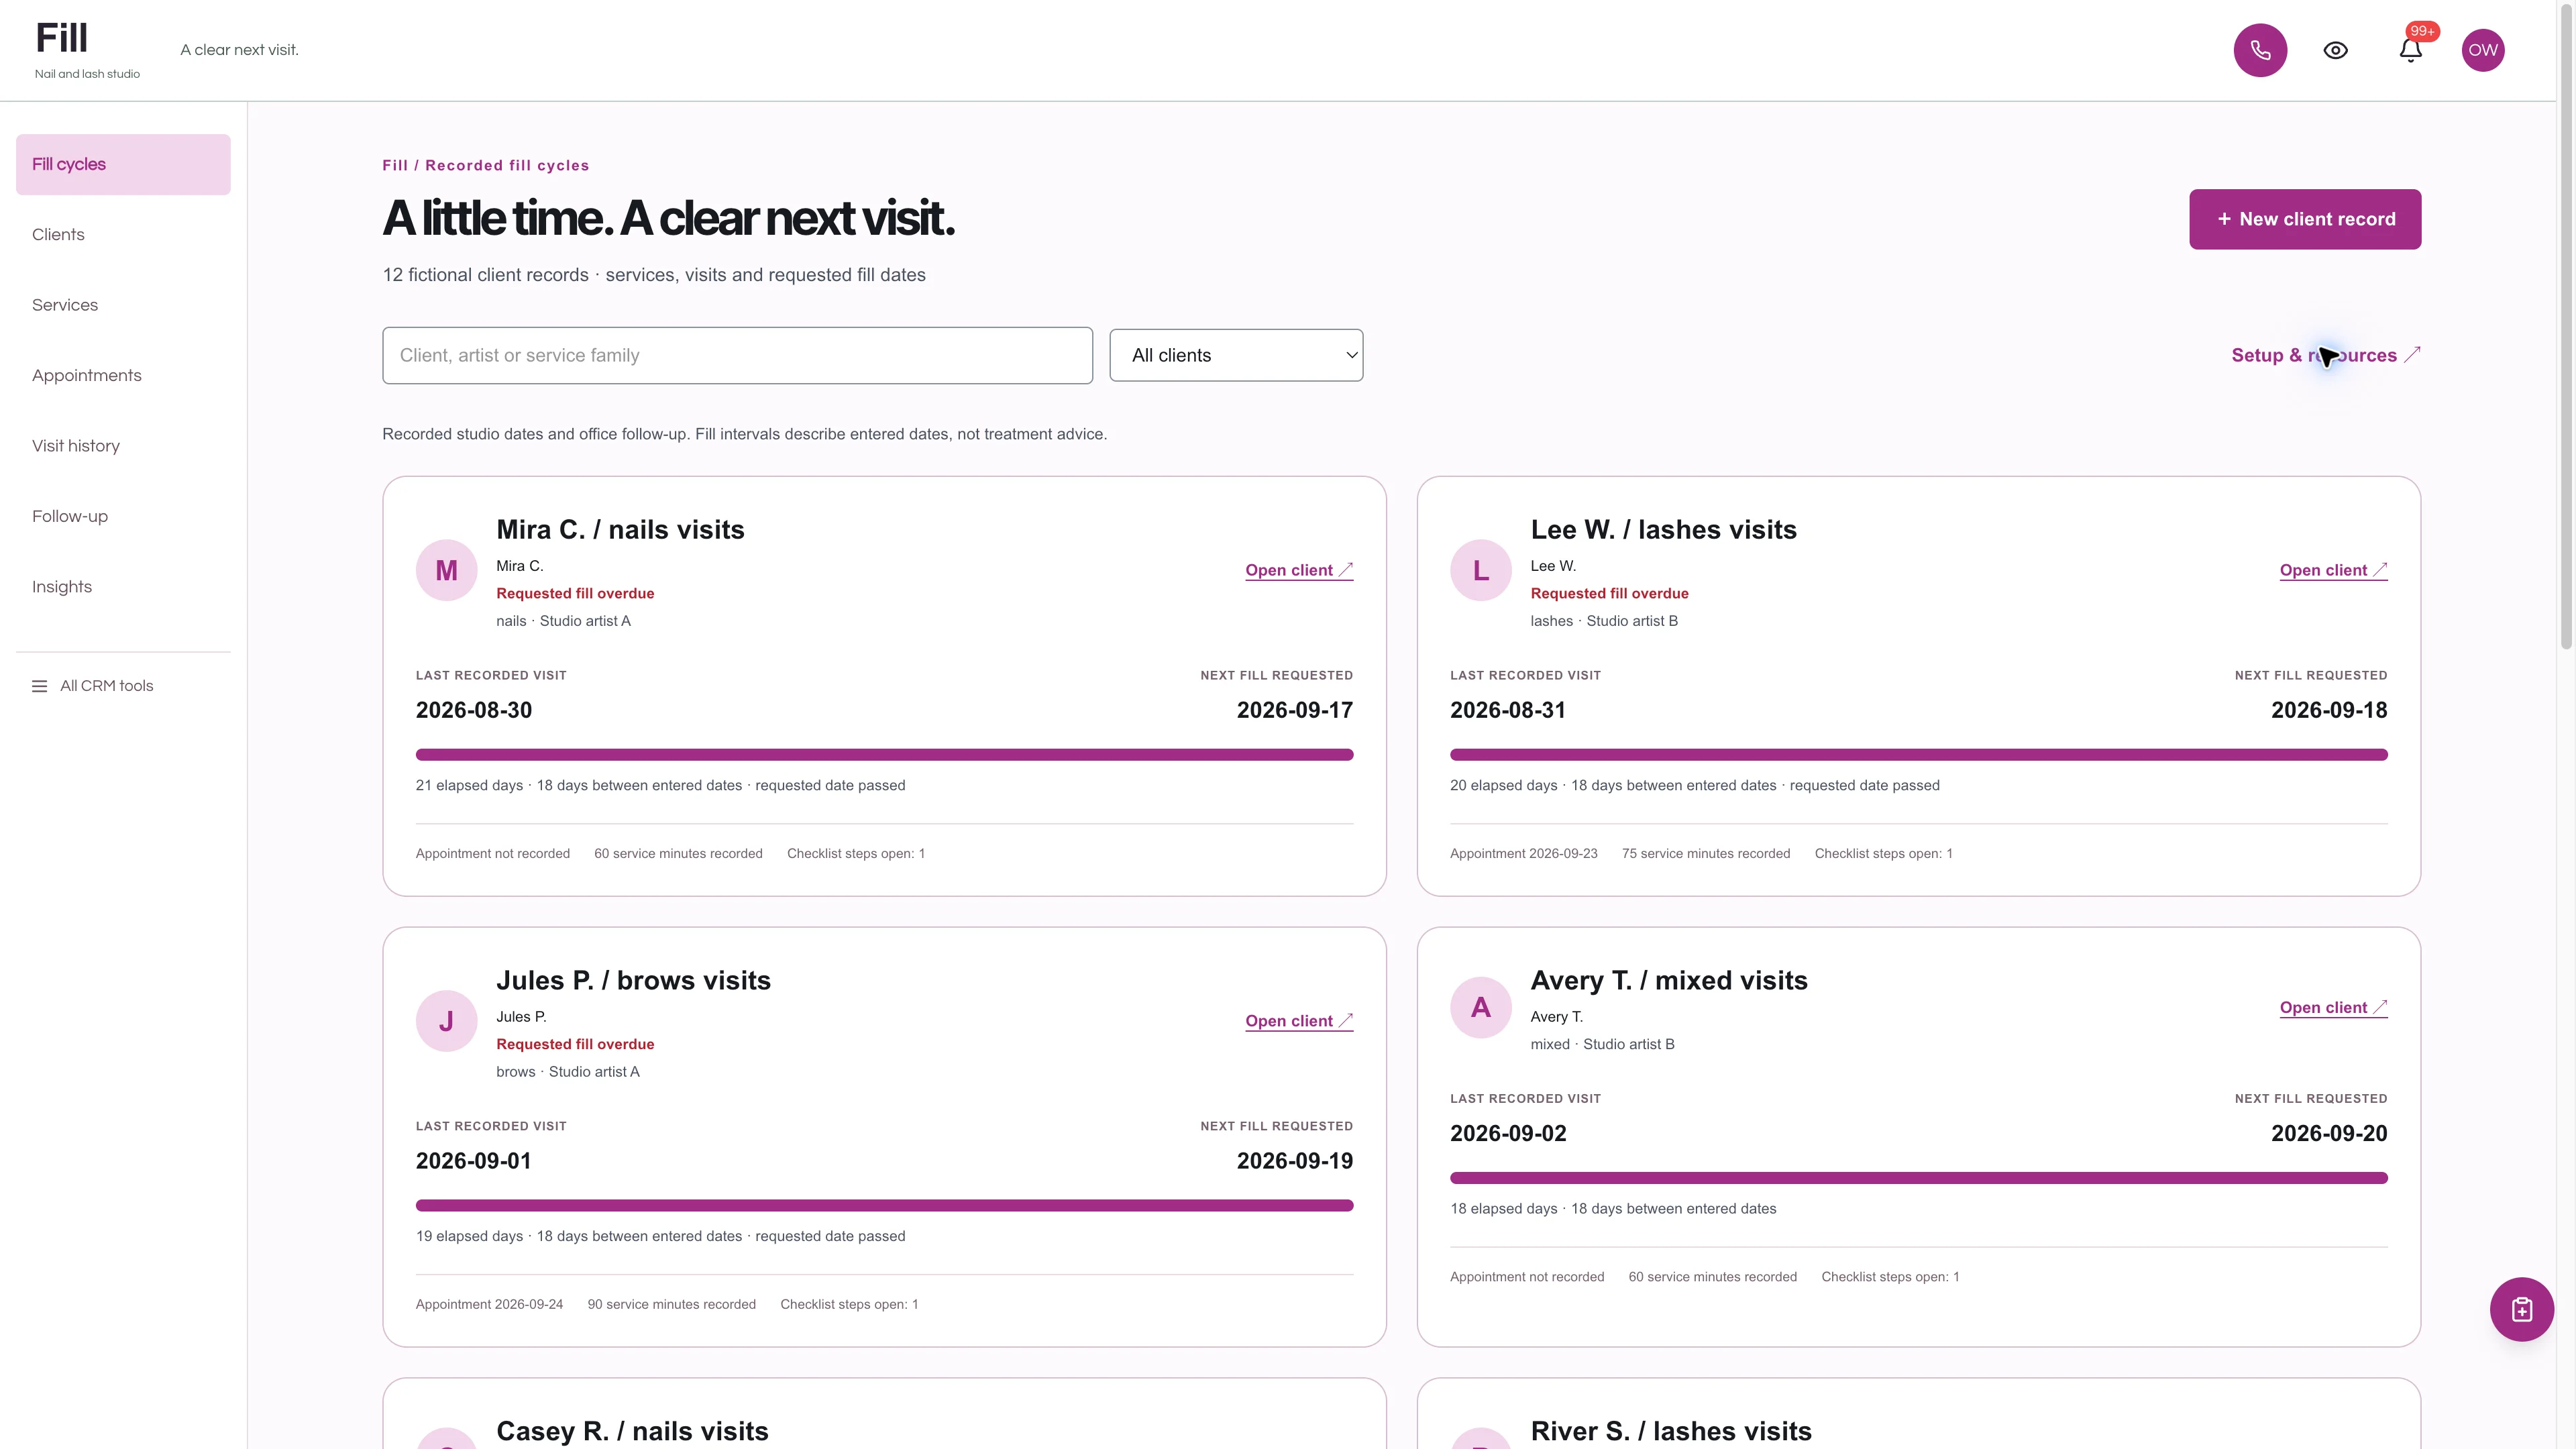Click the Lee W. / lashes visits heading
Viewport: 2576px width, 1449px height.
coord(1663,530)
